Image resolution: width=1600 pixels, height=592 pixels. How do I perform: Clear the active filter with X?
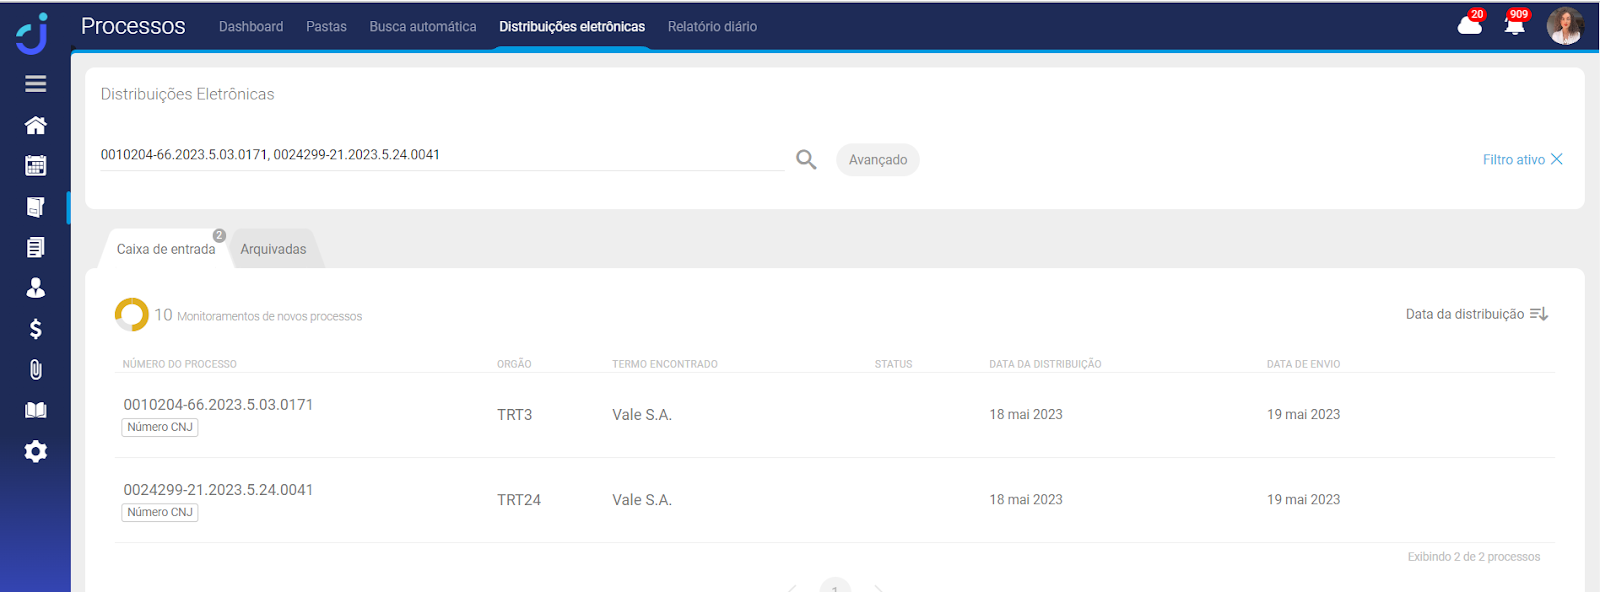1556,160
